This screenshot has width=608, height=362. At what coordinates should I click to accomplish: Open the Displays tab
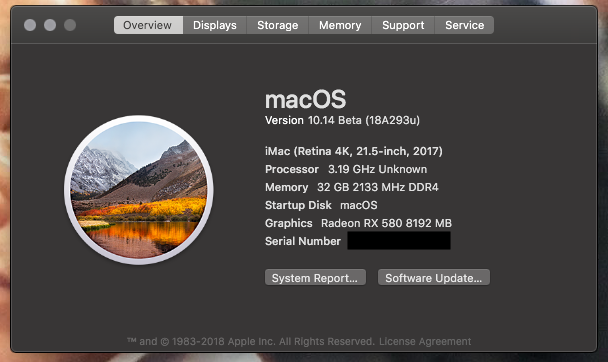(x=215, y=25)
